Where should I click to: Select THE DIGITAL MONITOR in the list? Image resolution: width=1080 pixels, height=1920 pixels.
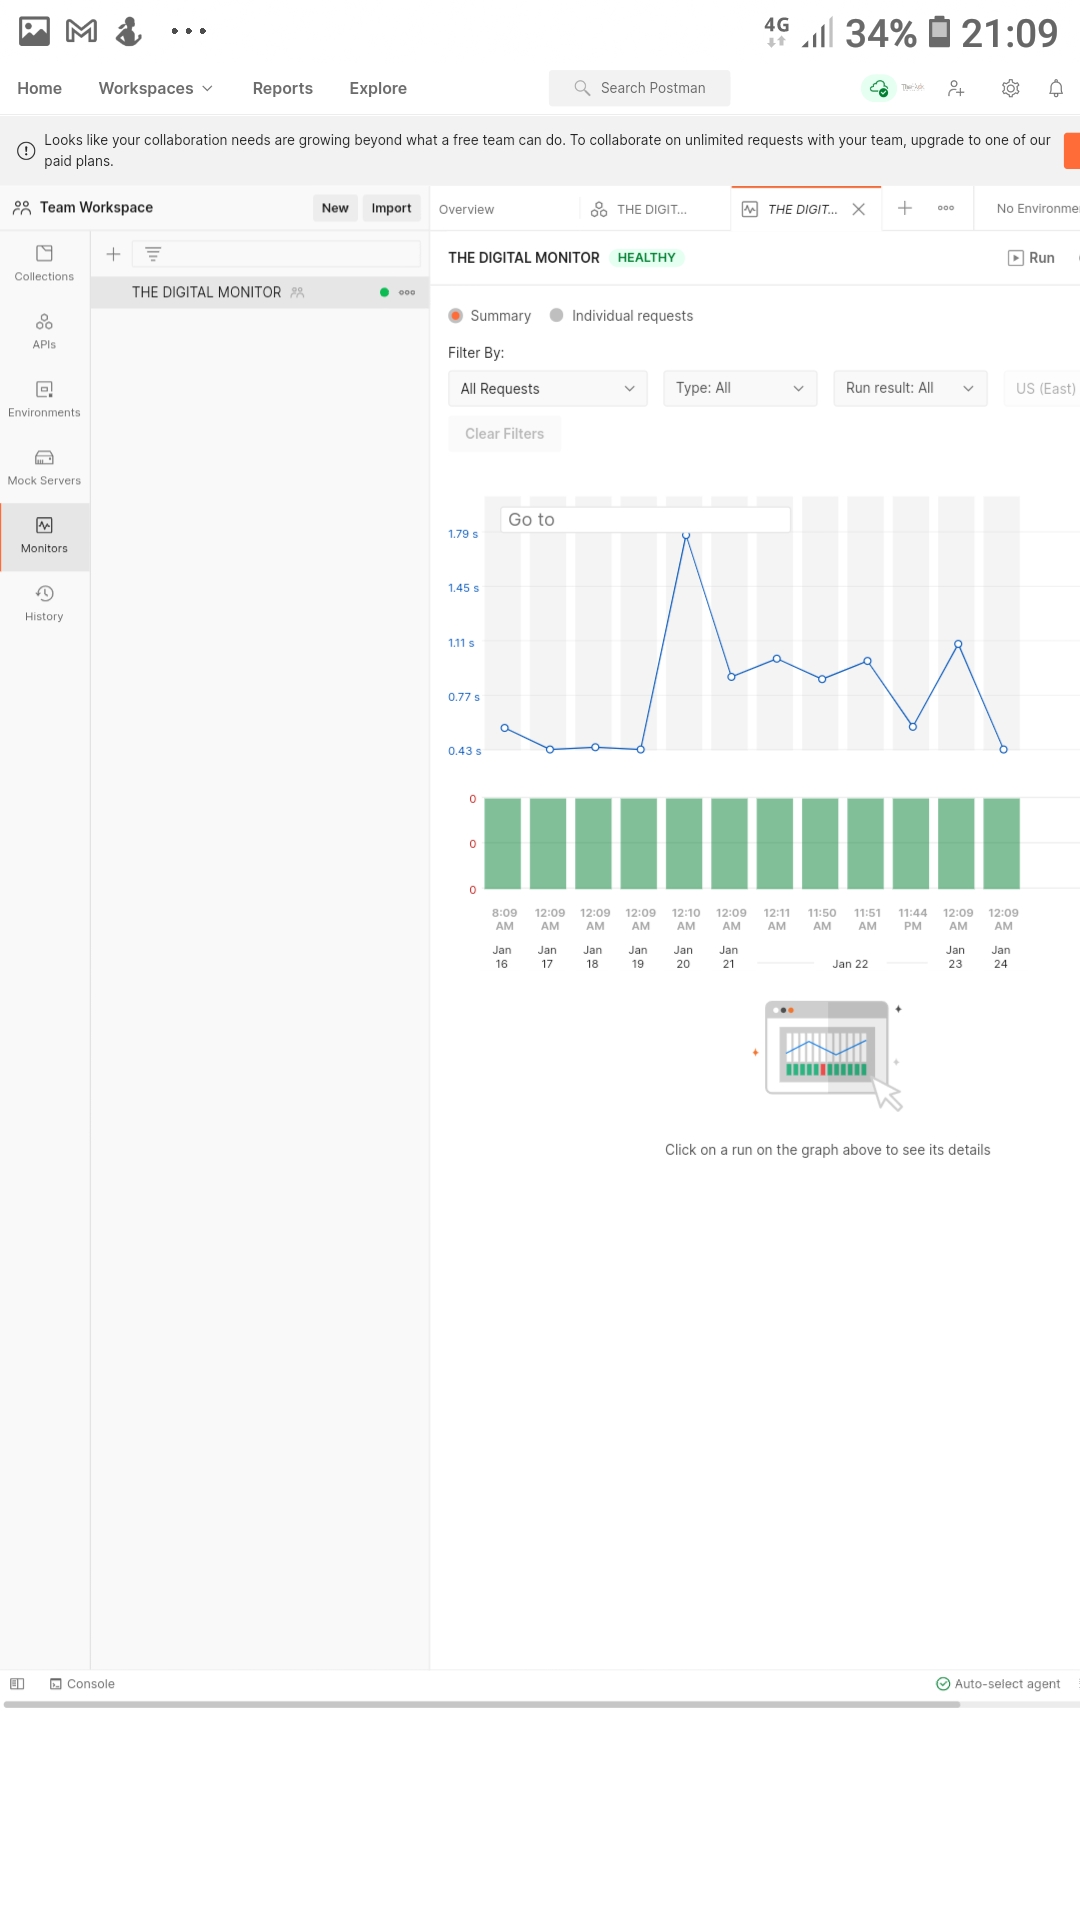[260, 292]
